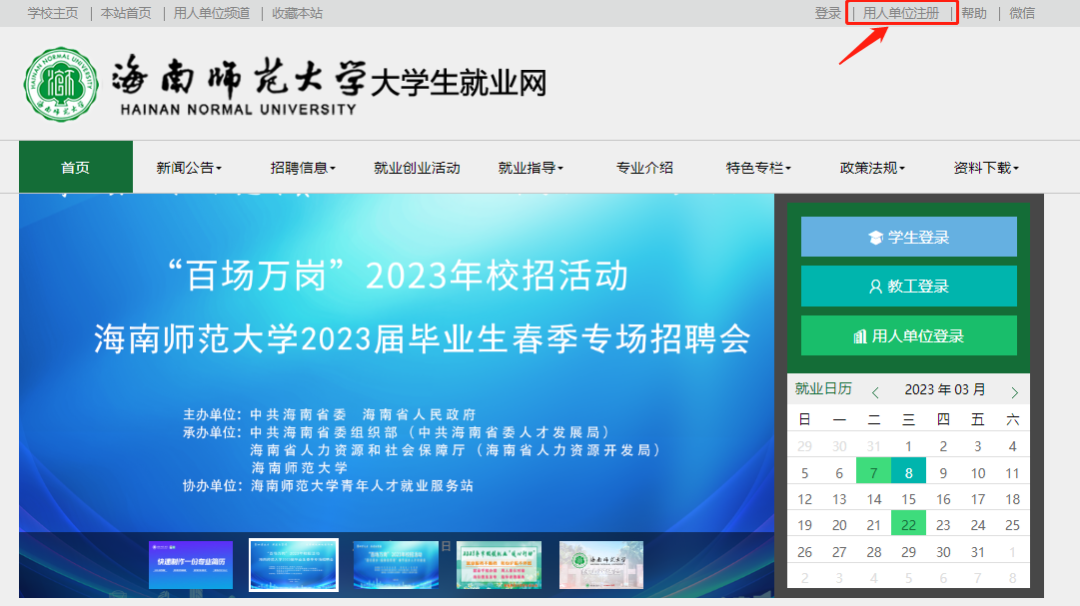Viewport: 1080px width, 606px height.
Task: Open the 微信 WeChat option in the top bar
Action: click(1022, 13)
